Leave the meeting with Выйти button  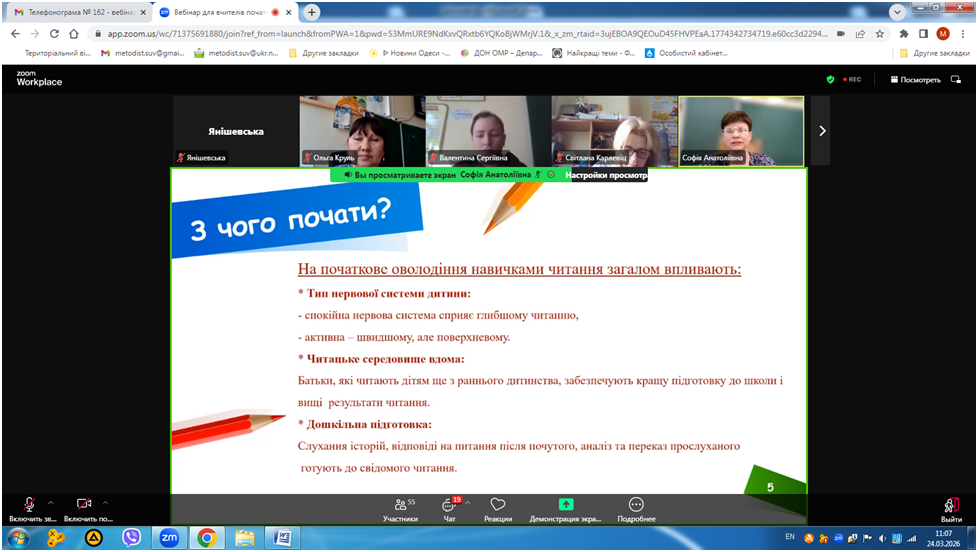click(950, 509)
